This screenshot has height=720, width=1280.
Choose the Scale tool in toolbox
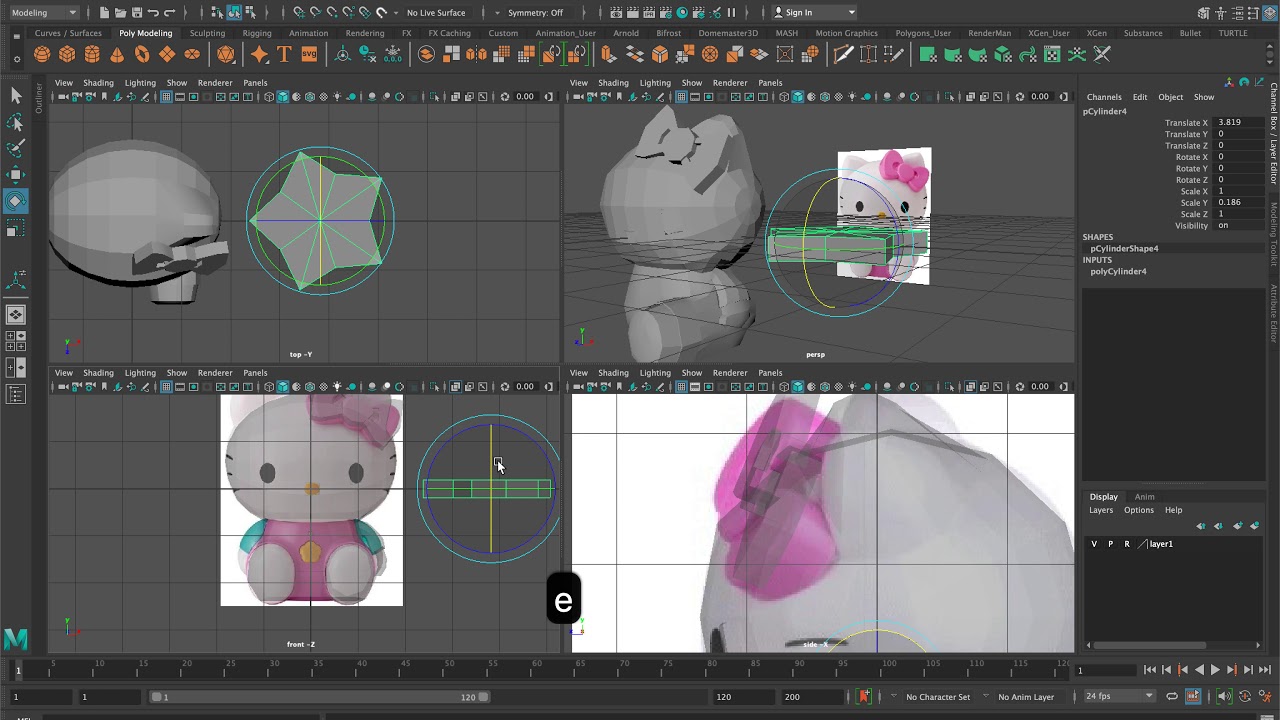coord(15,229)
